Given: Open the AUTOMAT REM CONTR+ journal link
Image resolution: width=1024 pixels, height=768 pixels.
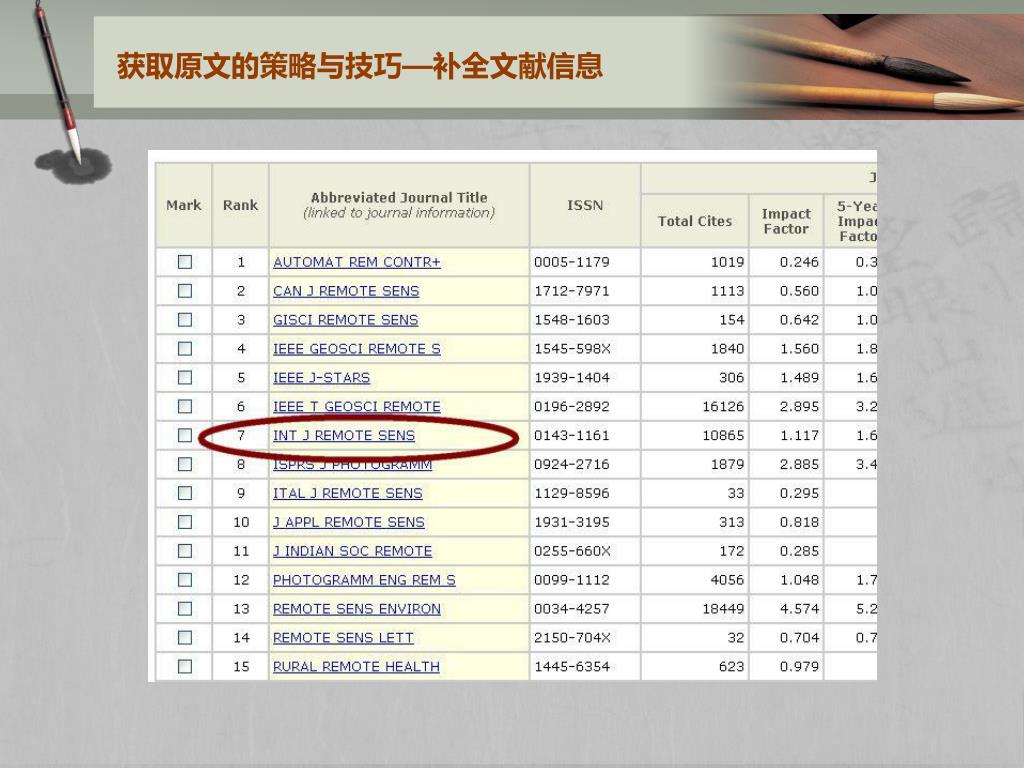Looking at the screenshot, I should tap(357, 262).
